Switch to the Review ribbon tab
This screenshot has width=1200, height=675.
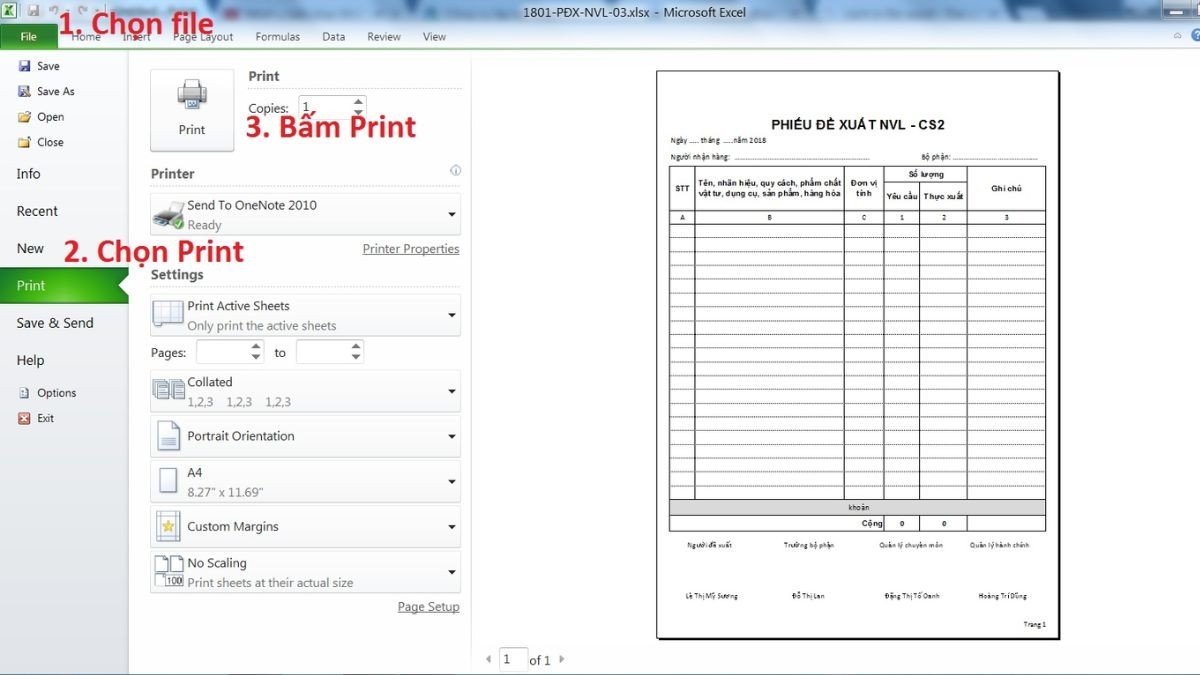tap(383, 36)
